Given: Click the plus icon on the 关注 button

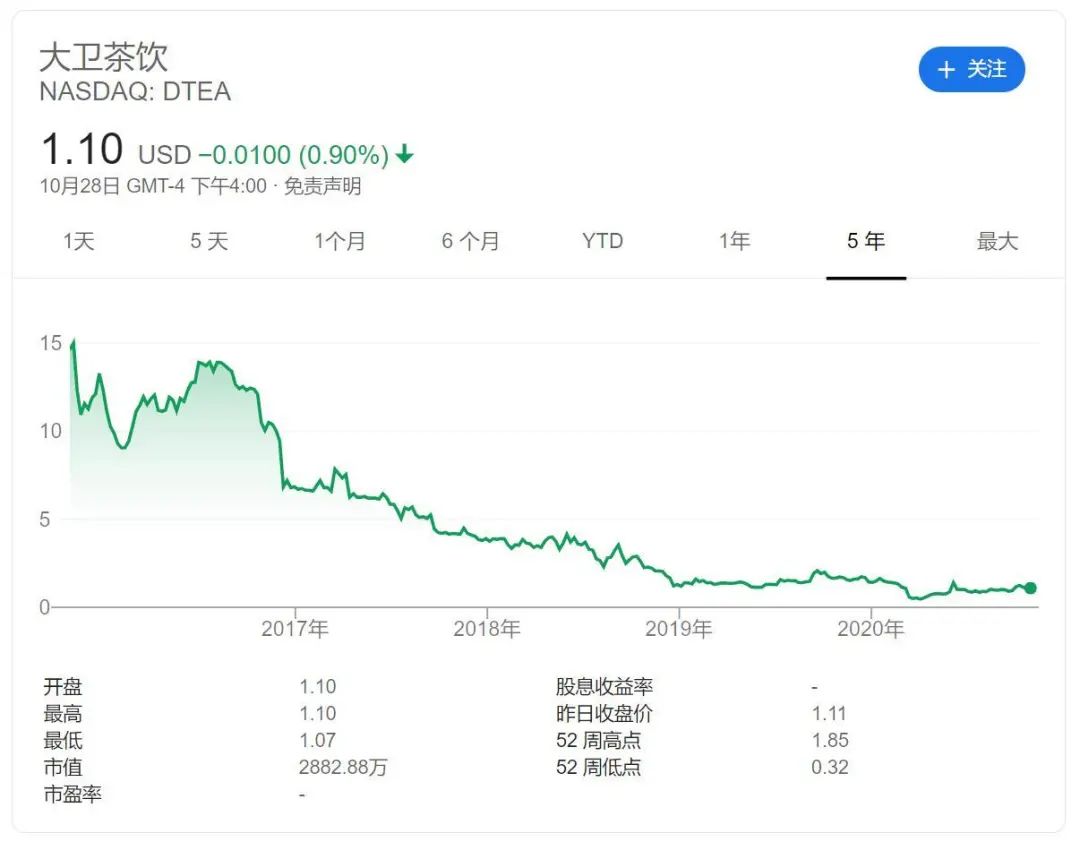Looking at the screenshot, I should 945,70.
